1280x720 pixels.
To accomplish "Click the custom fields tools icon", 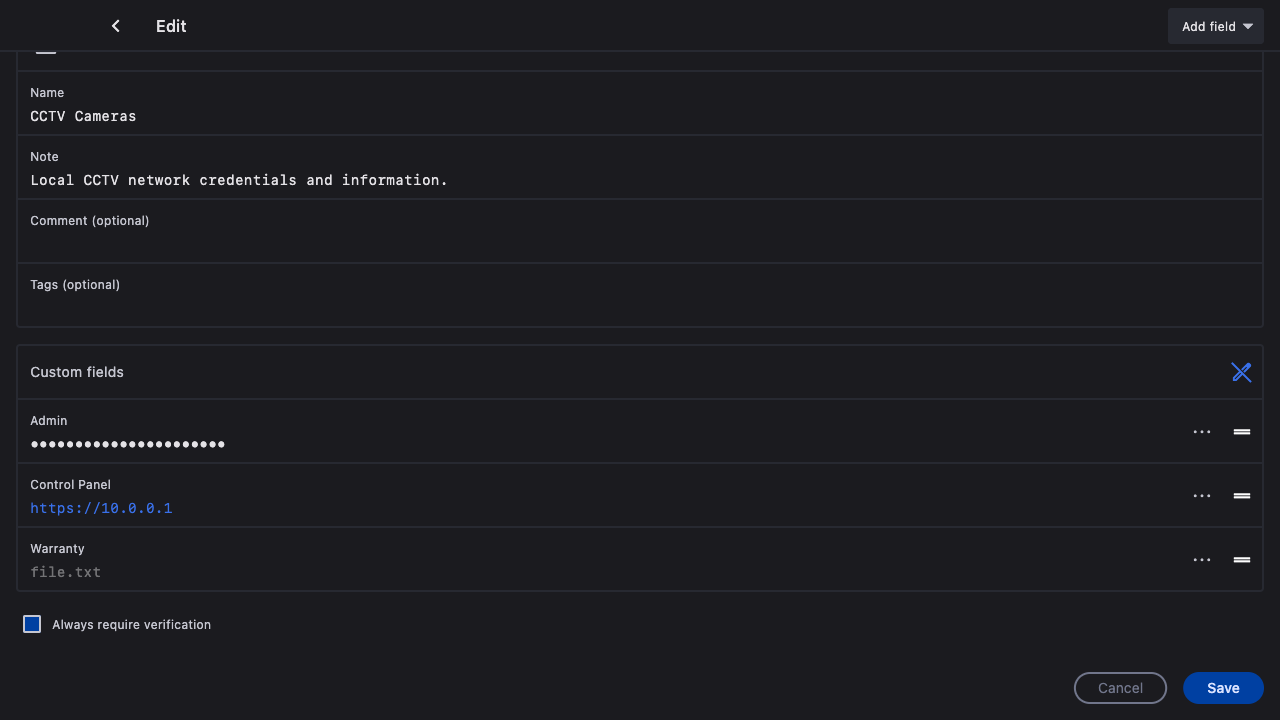I will click(x=1241, y=372).
